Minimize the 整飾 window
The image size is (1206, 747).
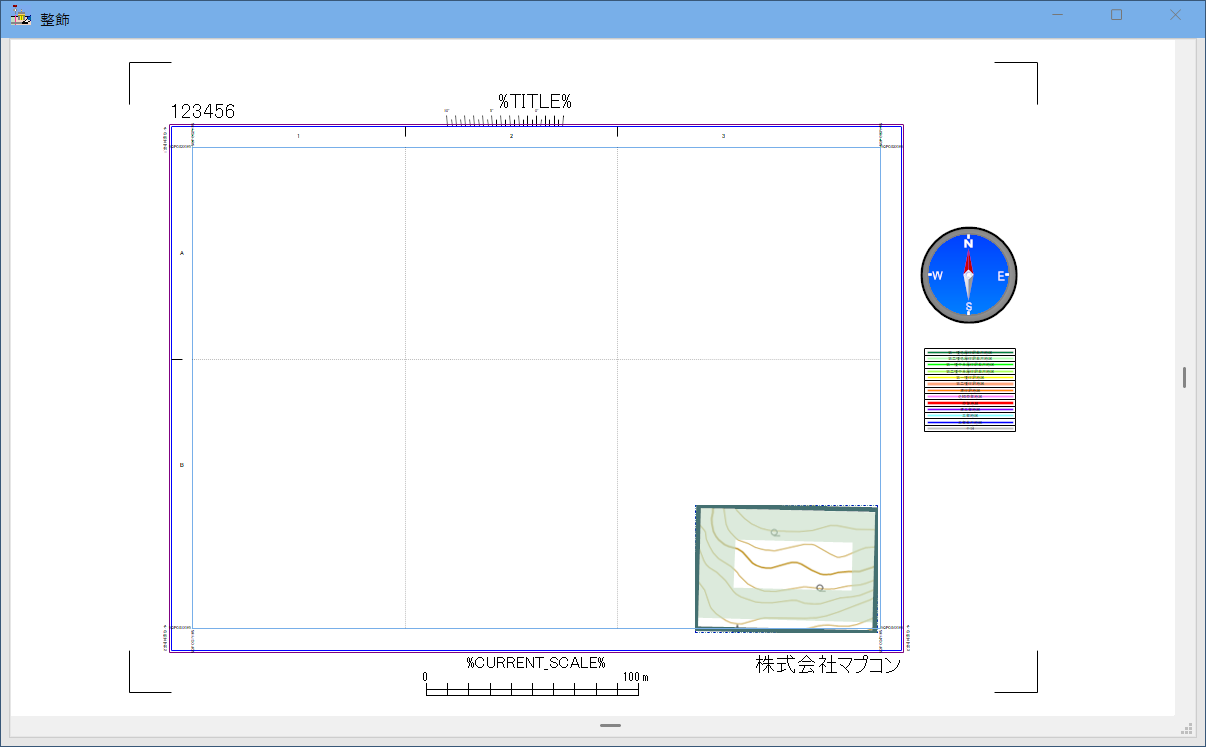(x=1058, y=15)
